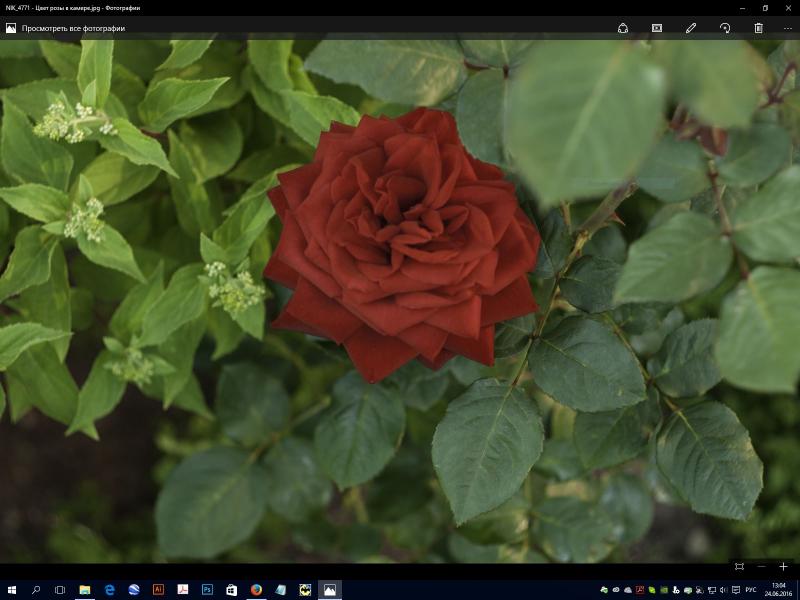This screenshot has height=600, width=800.
Task: Launch File Explorer from the taskbar
Action: tap(85, 590)
